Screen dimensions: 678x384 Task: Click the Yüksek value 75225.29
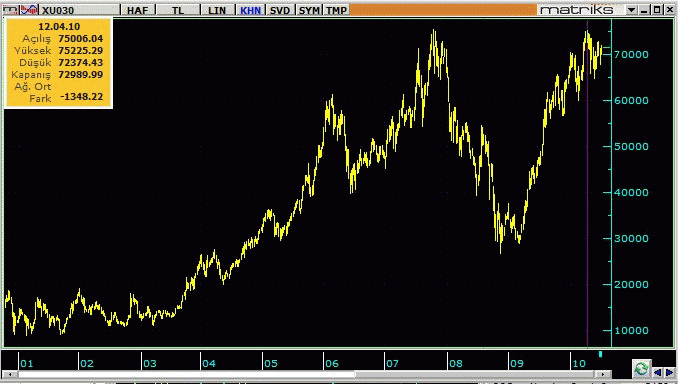(81, 51)
